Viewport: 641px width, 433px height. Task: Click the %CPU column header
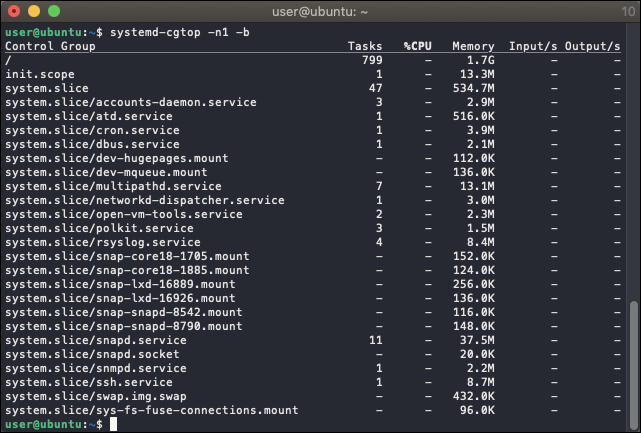coord(418,46)
